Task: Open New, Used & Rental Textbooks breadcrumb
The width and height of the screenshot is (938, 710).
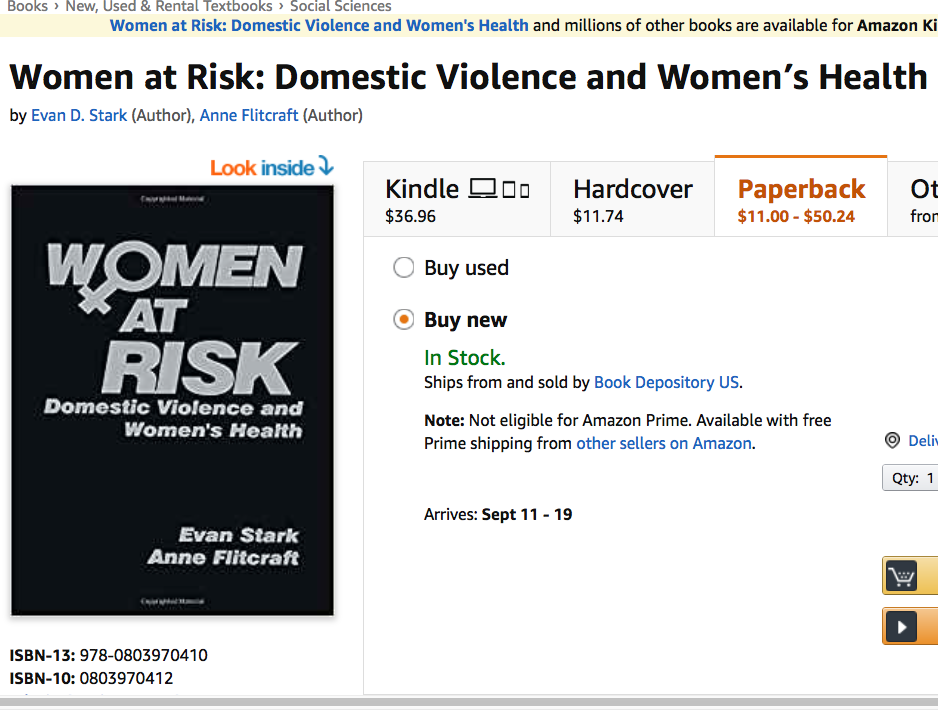Action: click(169, 6)
